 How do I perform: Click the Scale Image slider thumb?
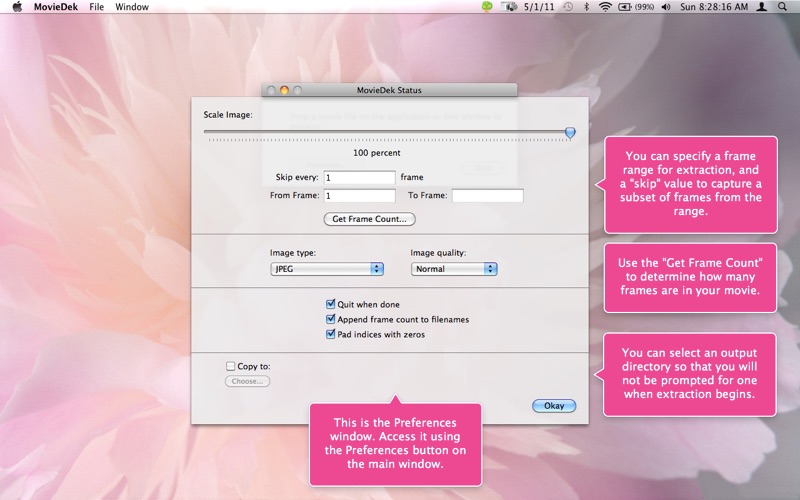pos(570,133)
